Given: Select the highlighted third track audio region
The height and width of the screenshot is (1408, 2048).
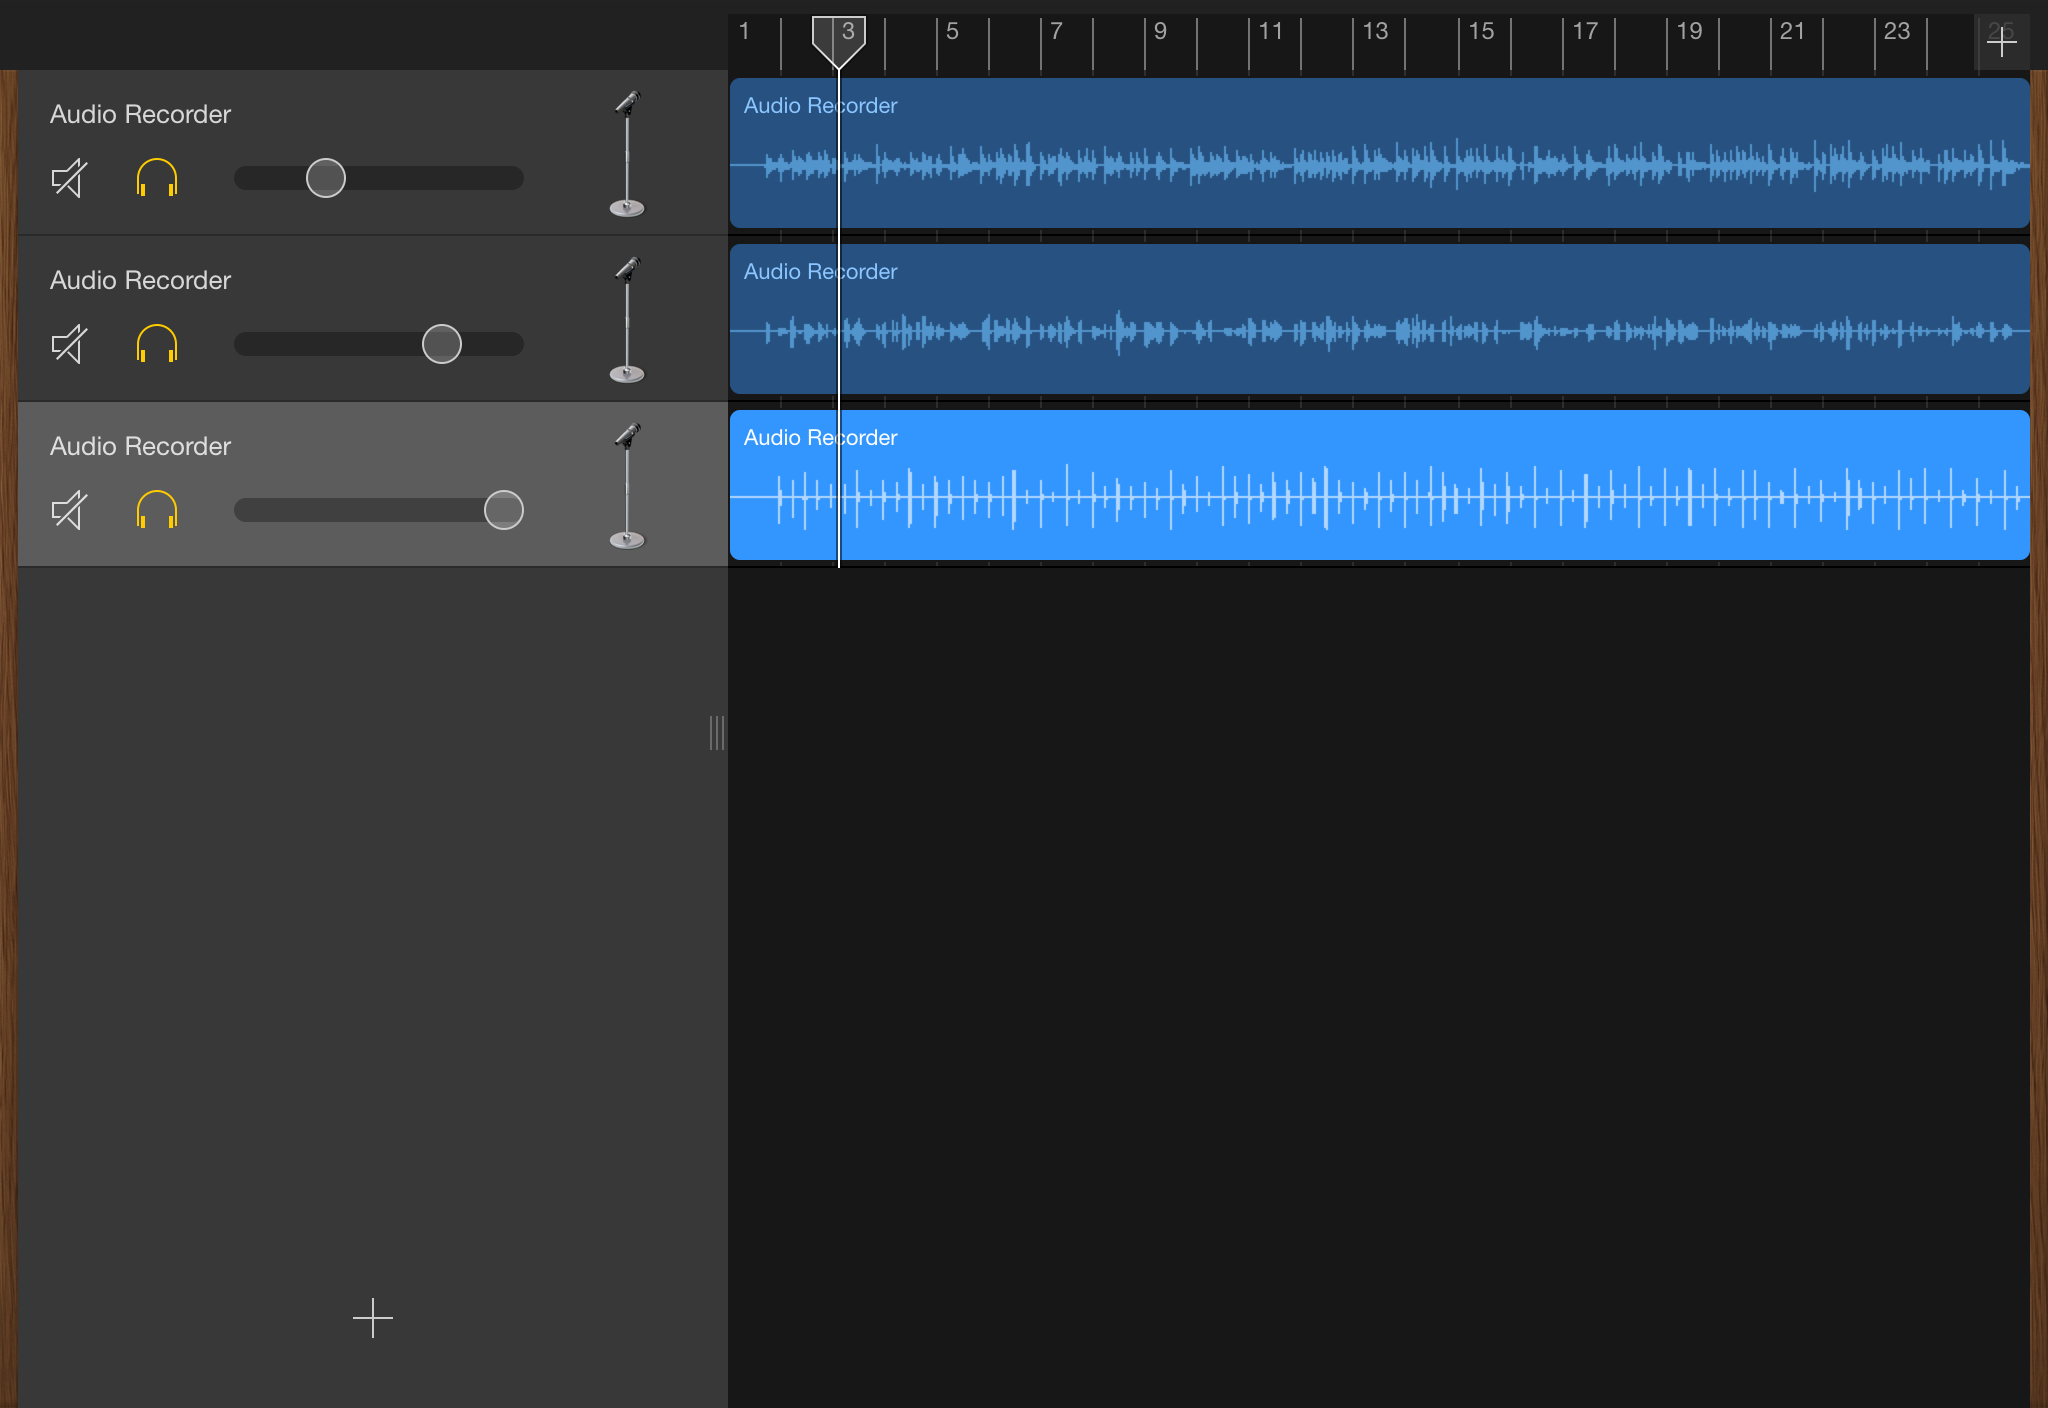Looking at the screenshot, I should click(x=1379, y=485).
